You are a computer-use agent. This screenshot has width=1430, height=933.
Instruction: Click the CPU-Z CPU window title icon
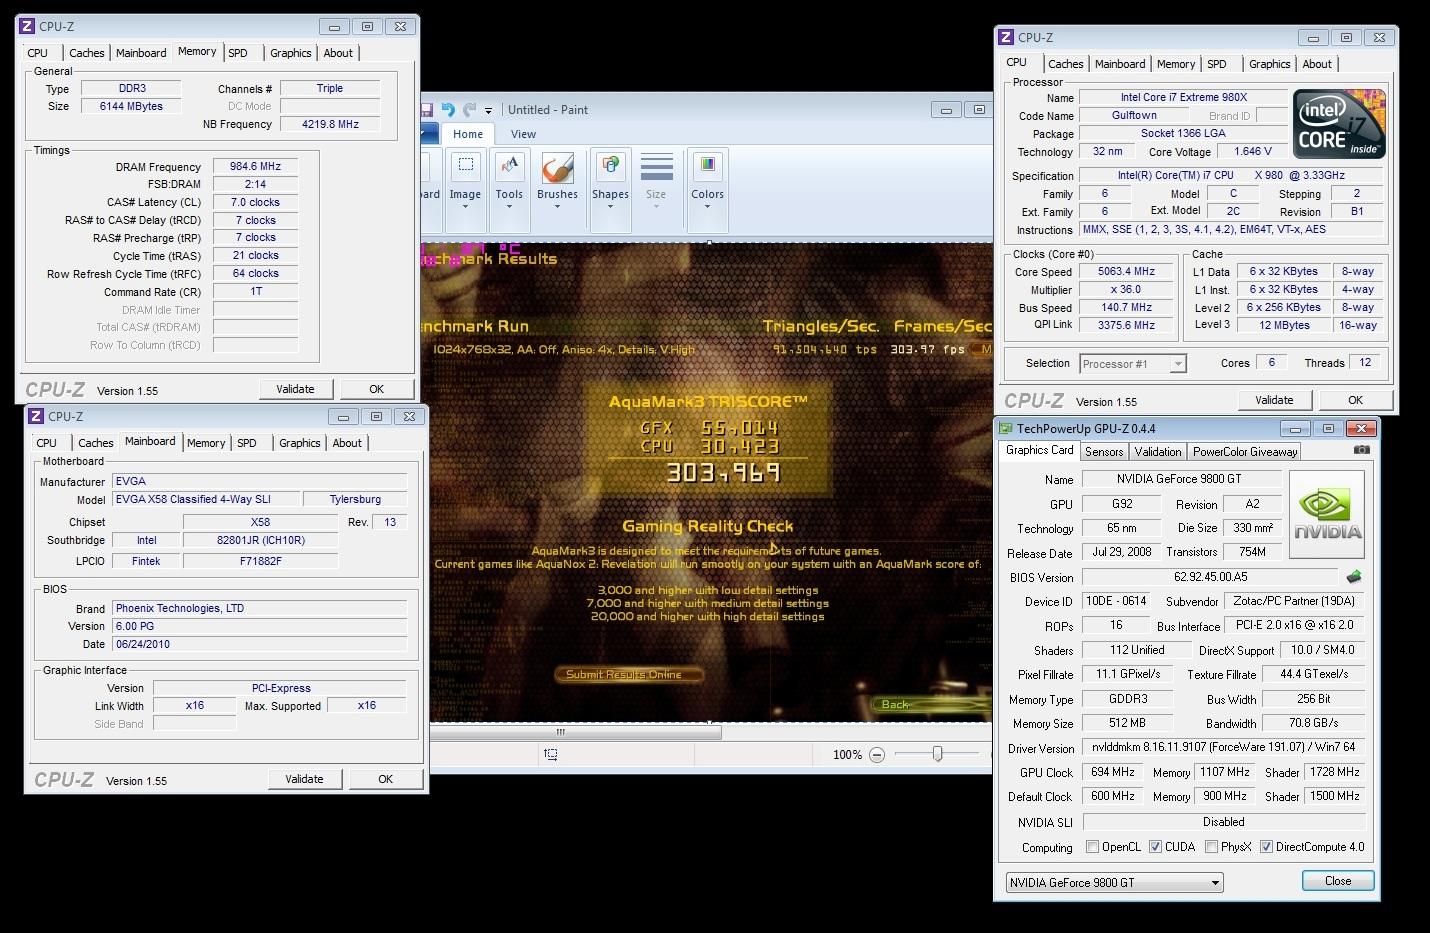(x=1006, y=37)
